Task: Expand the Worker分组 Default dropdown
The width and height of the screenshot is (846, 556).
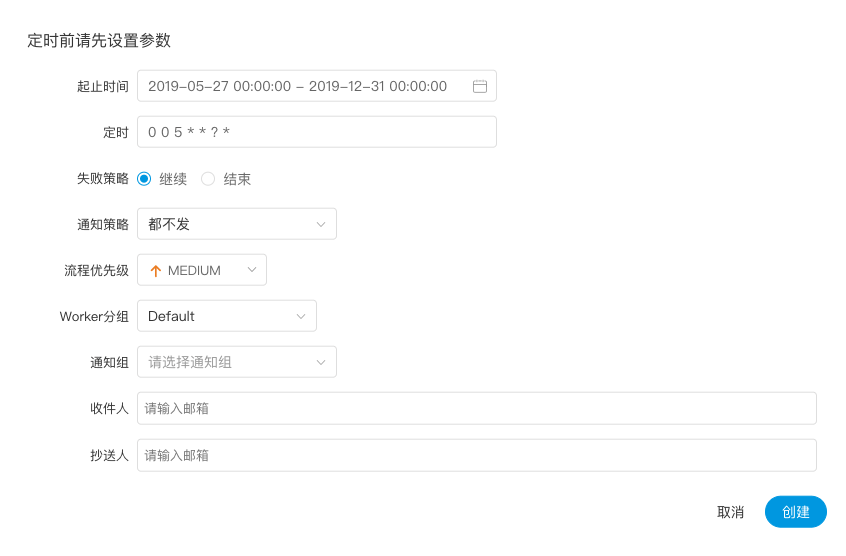Action: point(226,317)
